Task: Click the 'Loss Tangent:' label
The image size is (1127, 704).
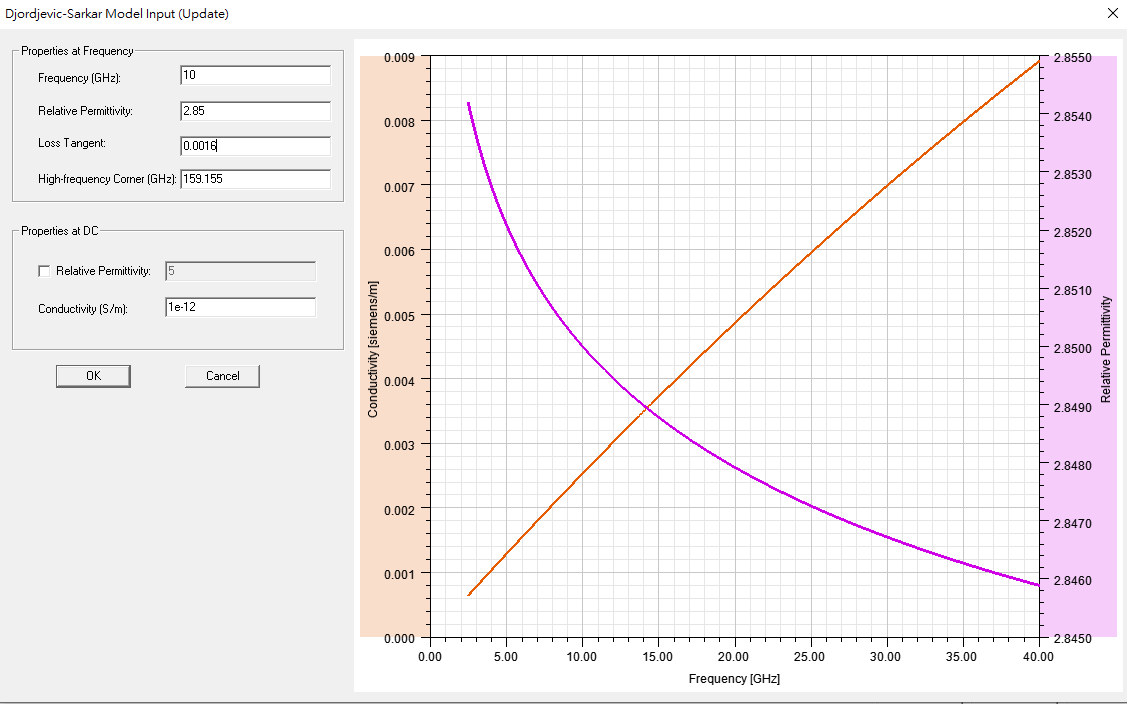Action: [72, 143]
